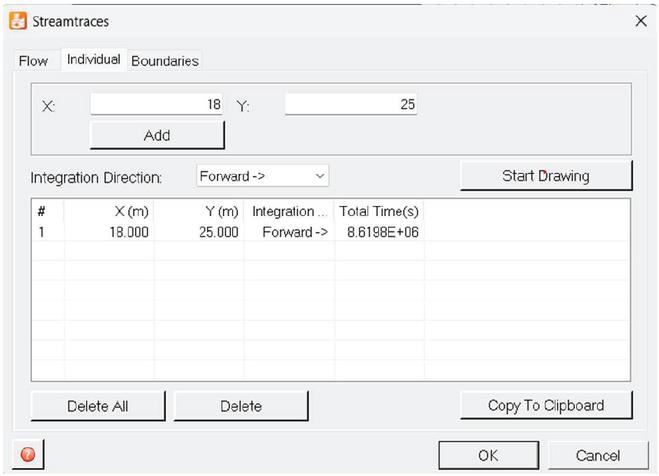Click the X (m) column header
The image size is (659, 476).
[109, 211]
